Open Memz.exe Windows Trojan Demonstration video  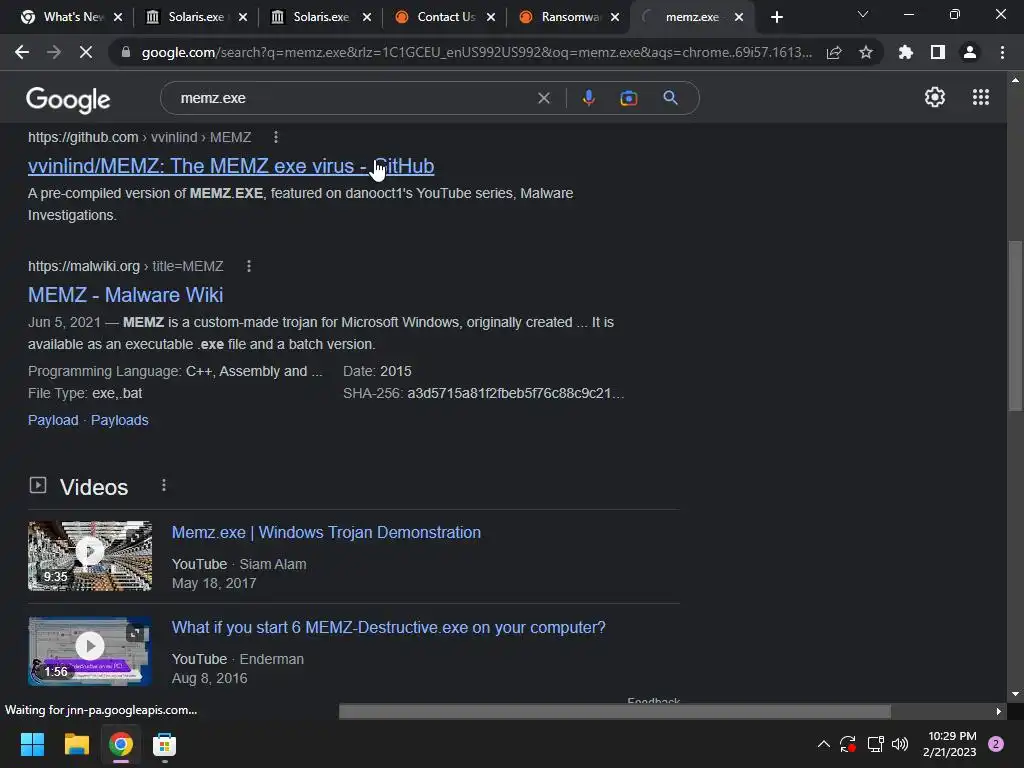pyautogui.click(x=326, y=532)
